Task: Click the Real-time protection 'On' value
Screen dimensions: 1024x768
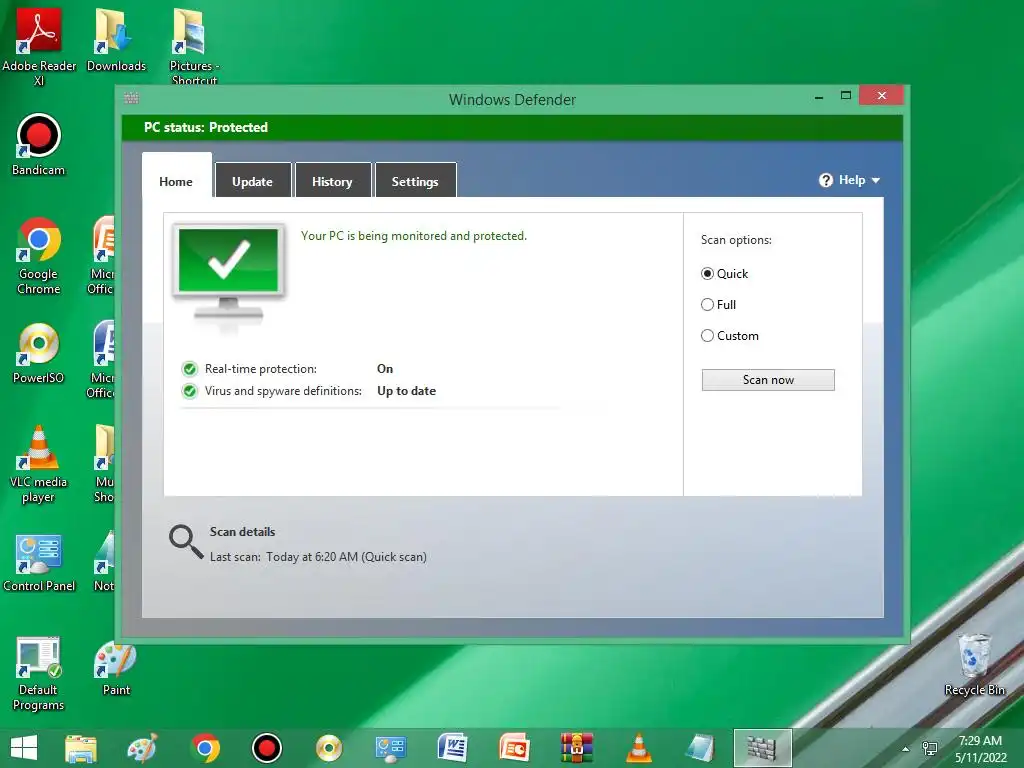Action: point(385,369)
